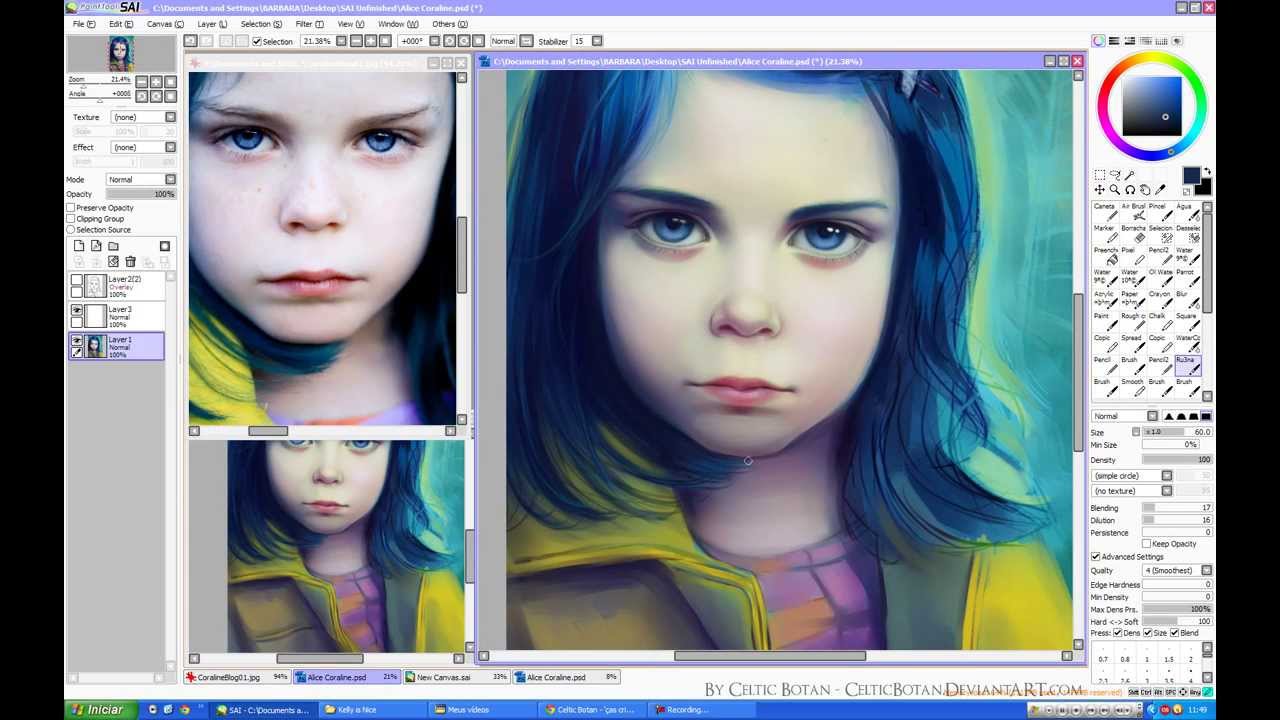
Task: Open the Layer menu
Action: click(212, 24)
